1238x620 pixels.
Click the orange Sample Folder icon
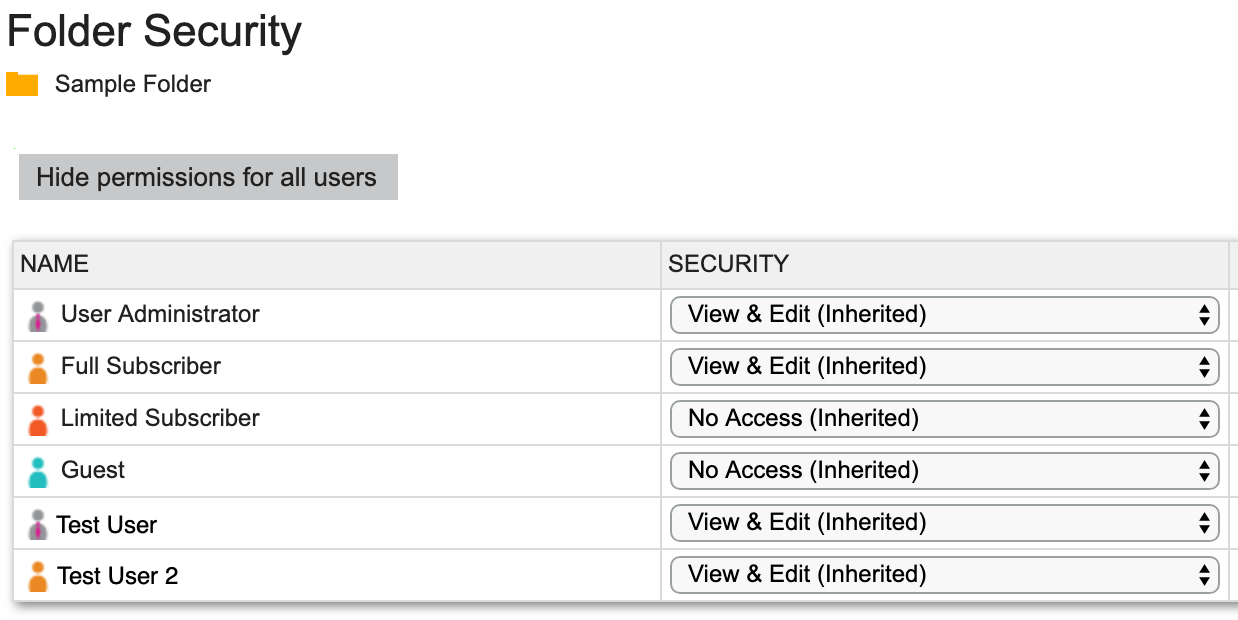pyautogui.click(x=24, y=84)
